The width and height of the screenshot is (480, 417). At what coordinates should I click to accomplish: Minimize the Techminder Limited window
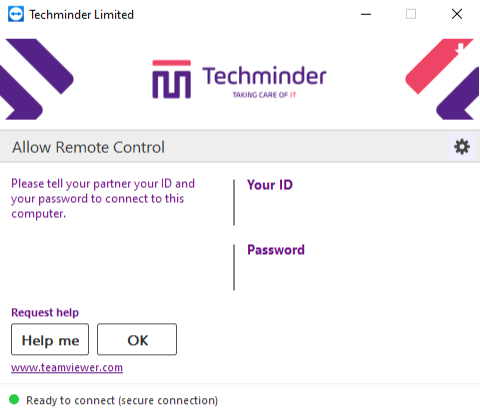[x=366, y=14]
